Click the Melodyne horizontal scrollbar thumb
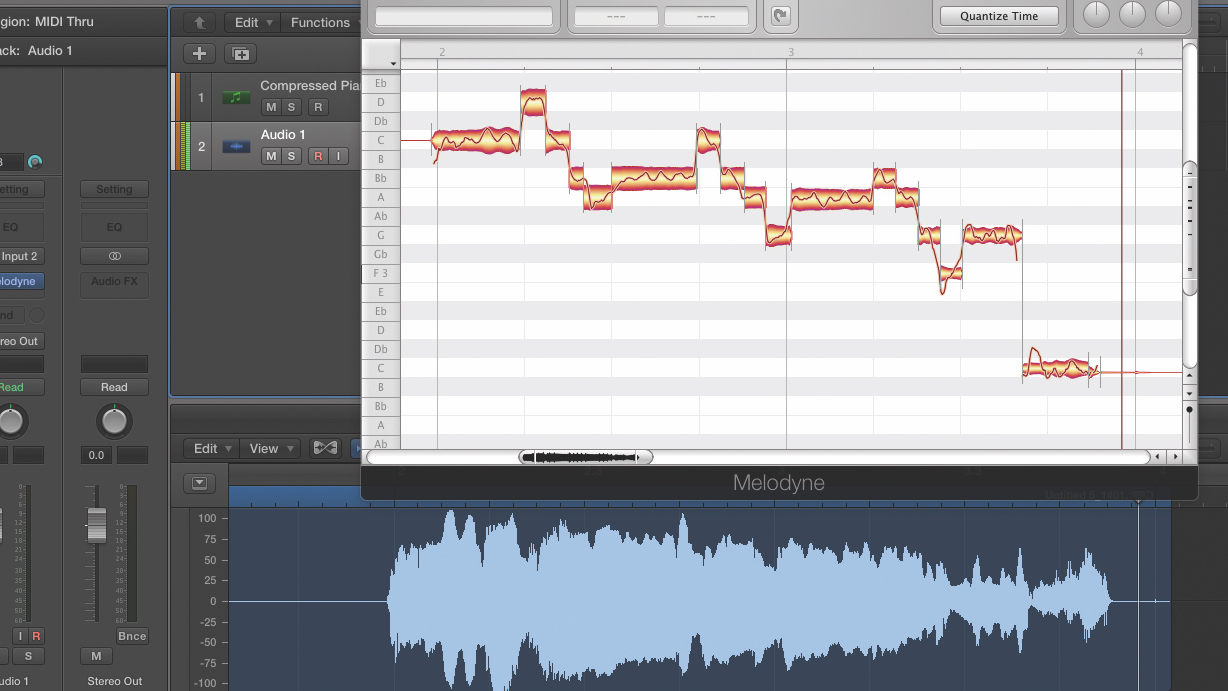The image size is (1228, 691). coord(586,457)
